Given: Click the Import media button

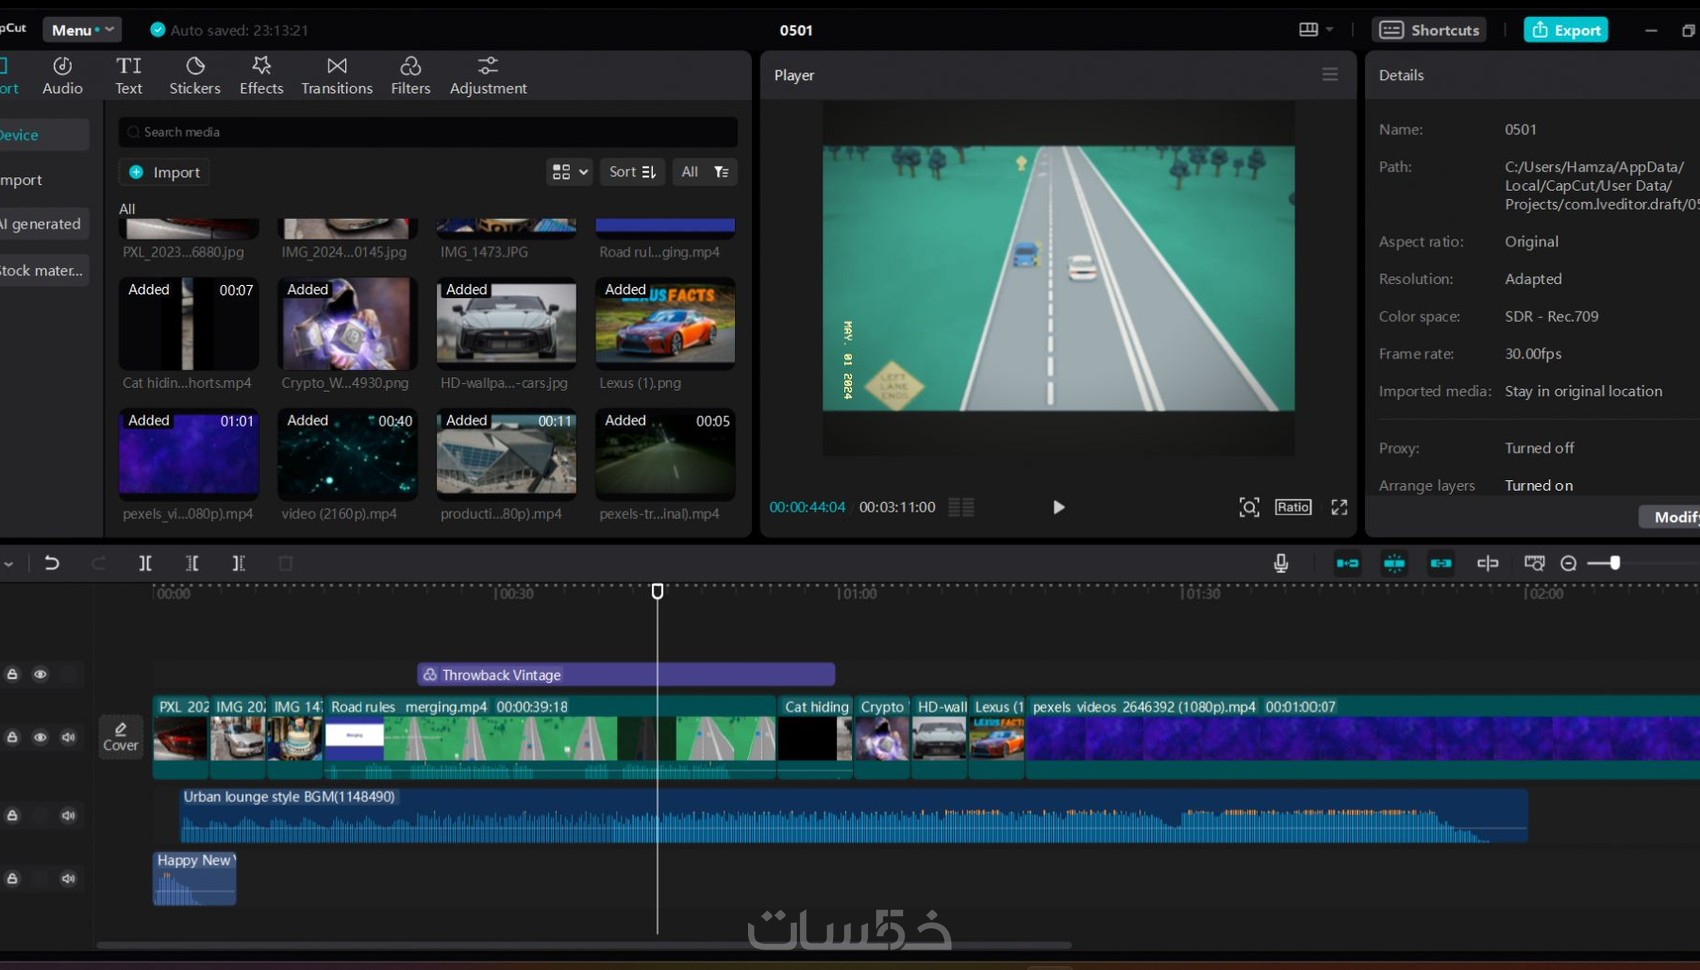Looking at the screenshot, I should pos(165,172).
